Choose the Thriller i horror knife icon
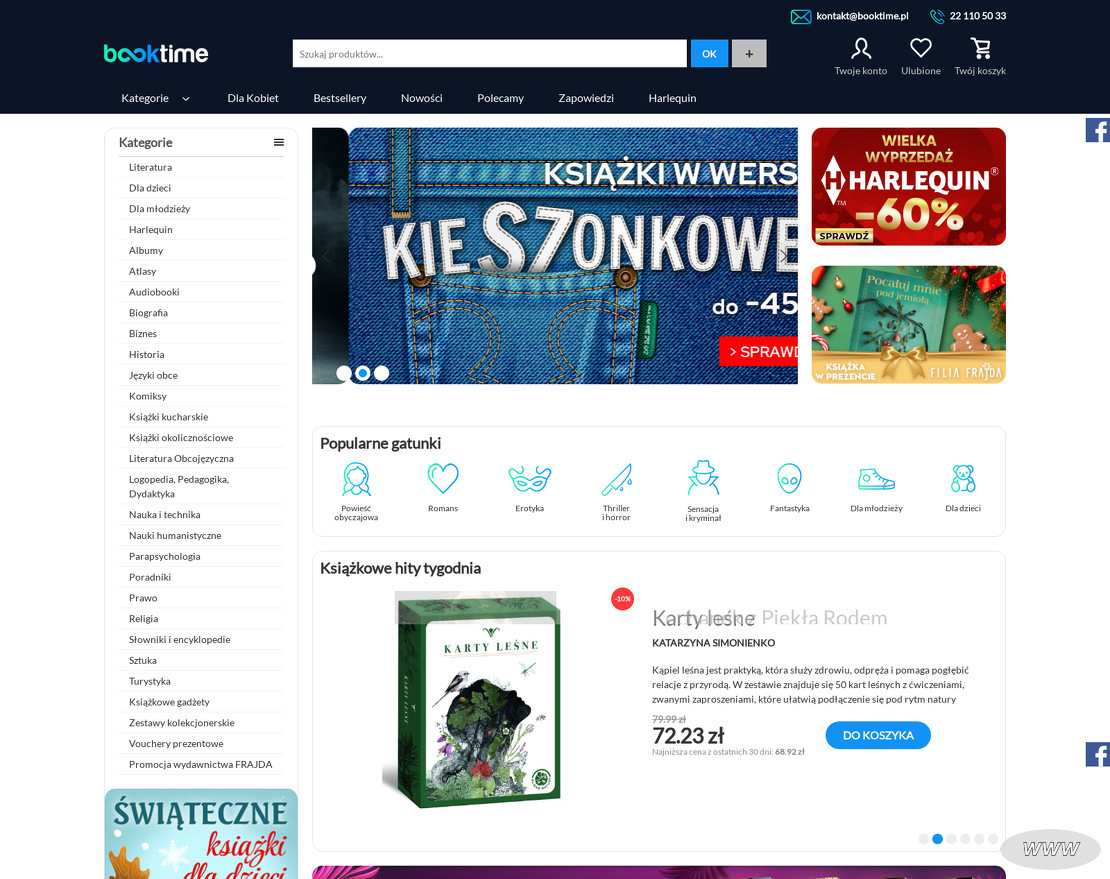This screenshot has height=879, width=1110. 616,479
